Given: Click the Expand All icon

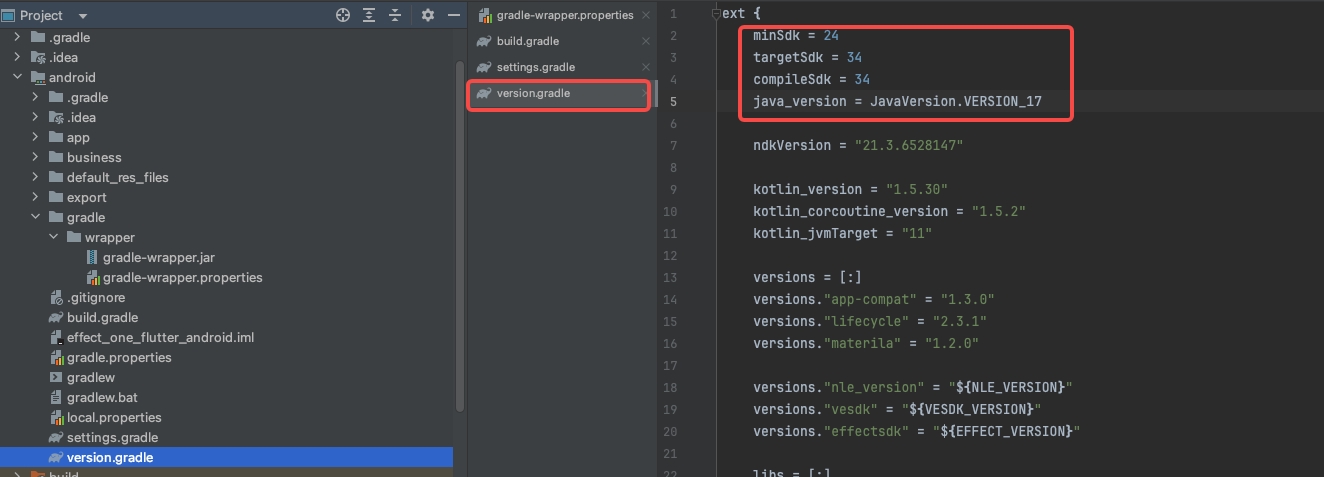Looking at the screenshot, I should pos(369,15).
